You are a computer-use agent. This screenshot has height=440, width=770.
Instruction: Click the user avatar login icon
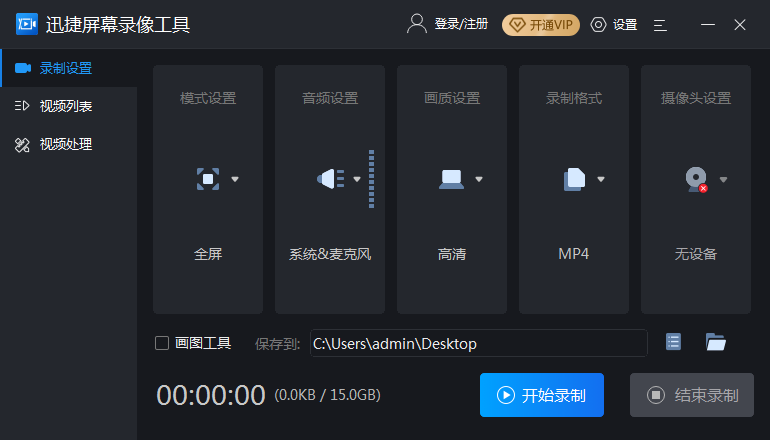coord(416,24)
